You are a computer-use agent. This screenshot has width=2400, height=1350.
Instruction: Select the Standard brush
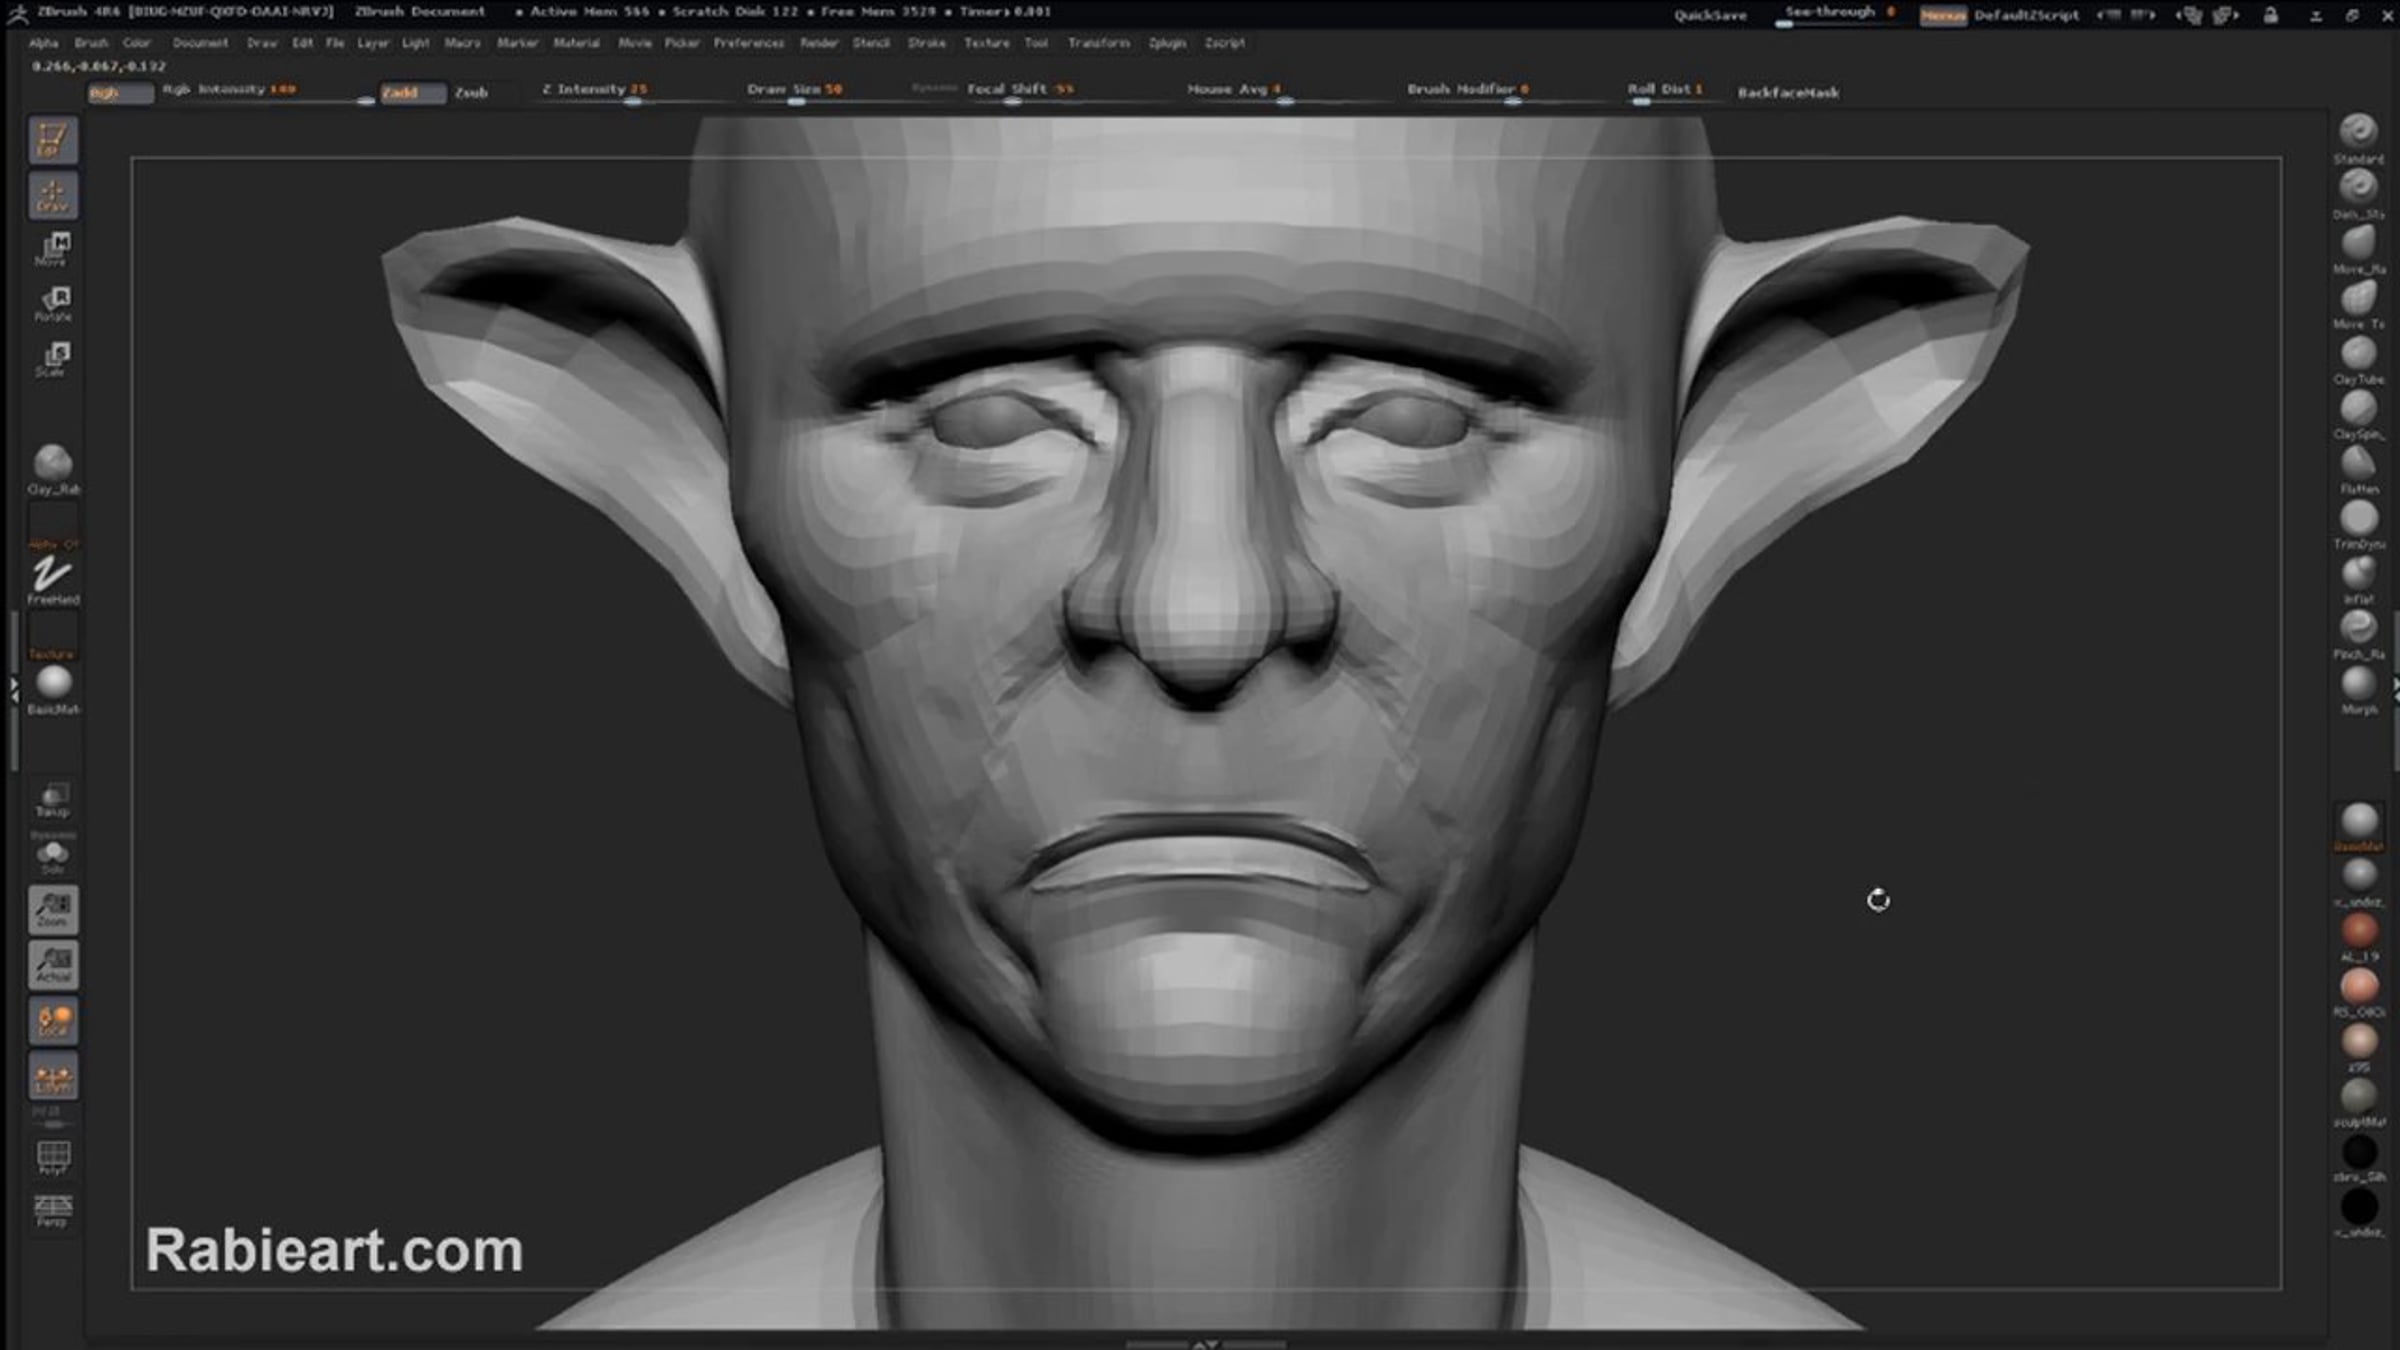pos(2358,131)
